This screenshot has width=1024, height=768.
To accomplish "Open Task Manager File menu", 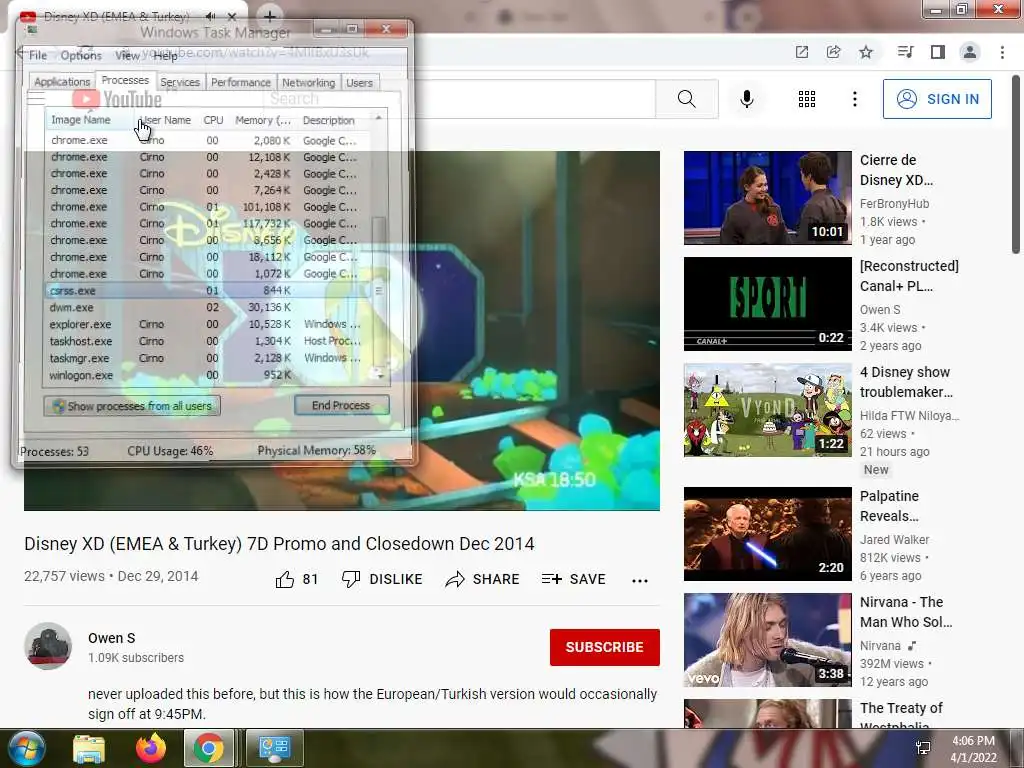I will coord(38,56).
